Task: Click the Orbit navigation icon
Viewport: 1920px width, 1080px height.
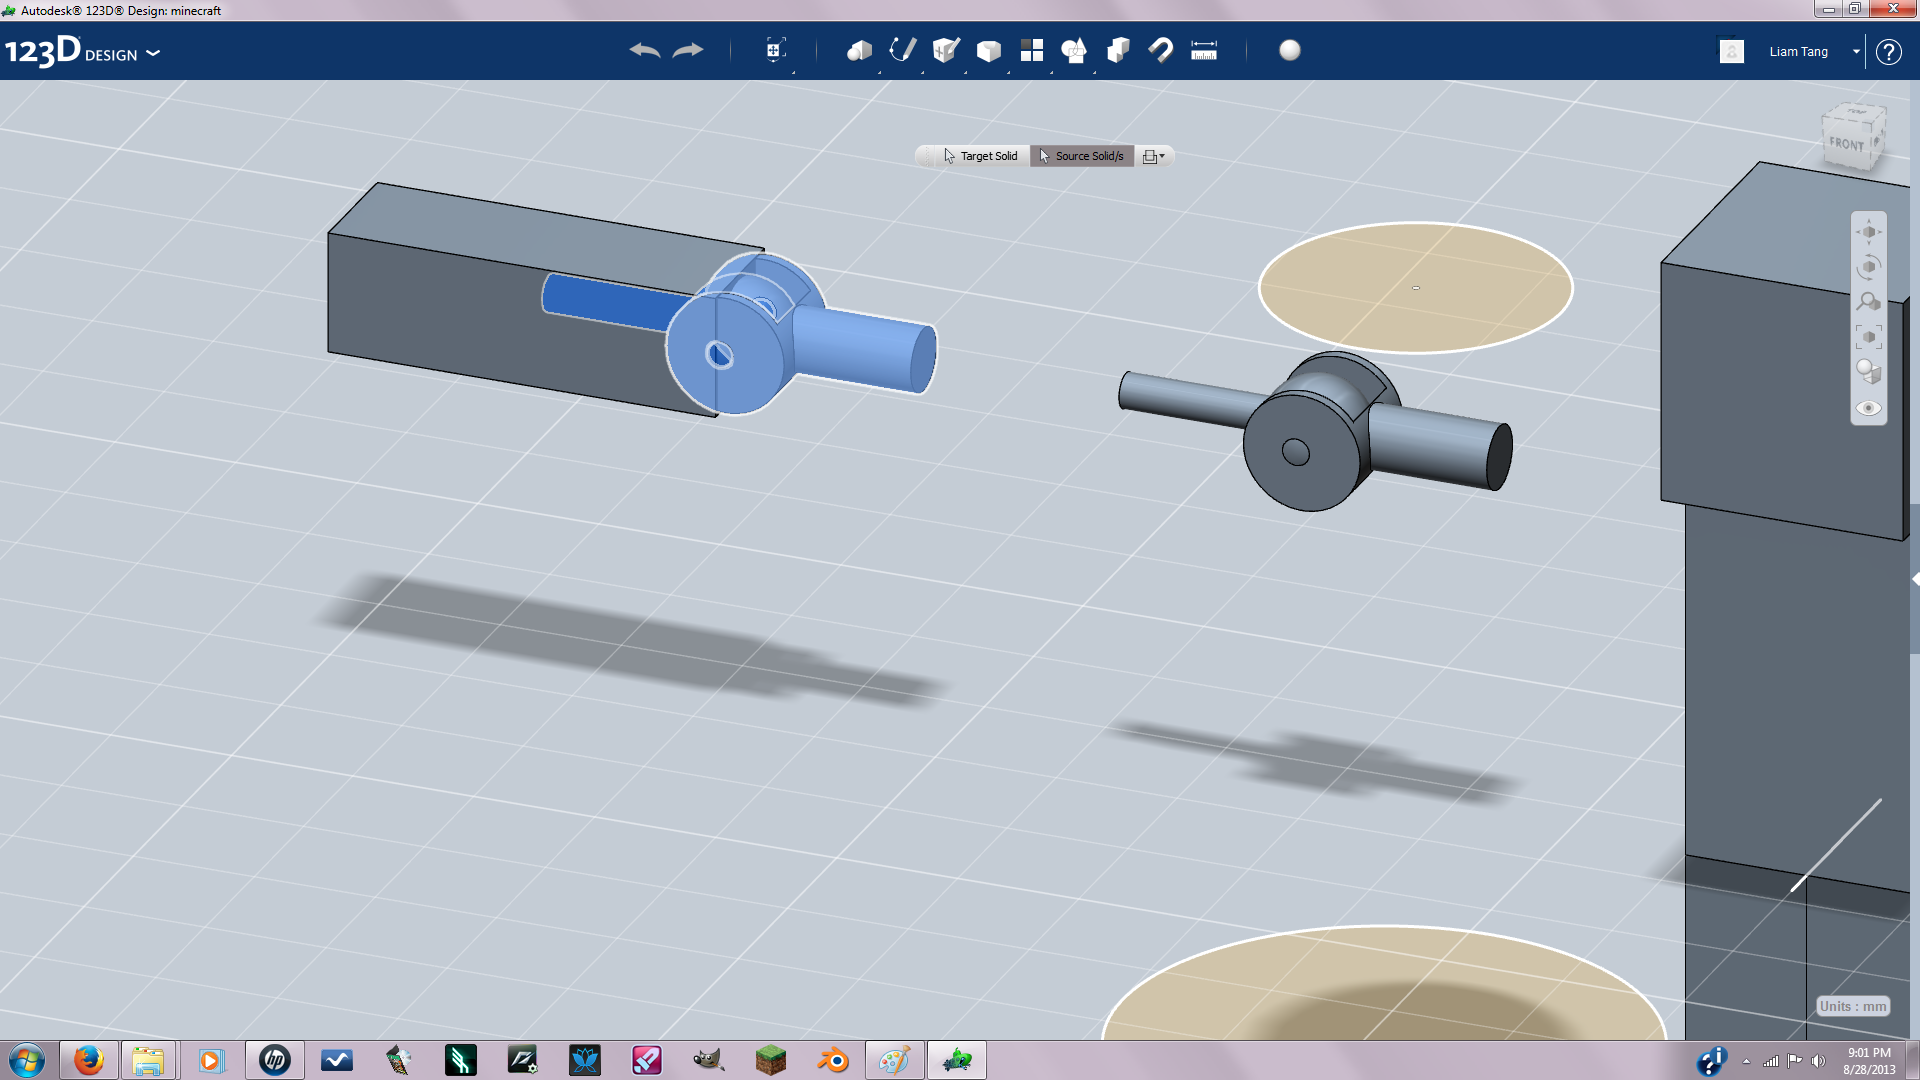Action: click(1869, 267)
